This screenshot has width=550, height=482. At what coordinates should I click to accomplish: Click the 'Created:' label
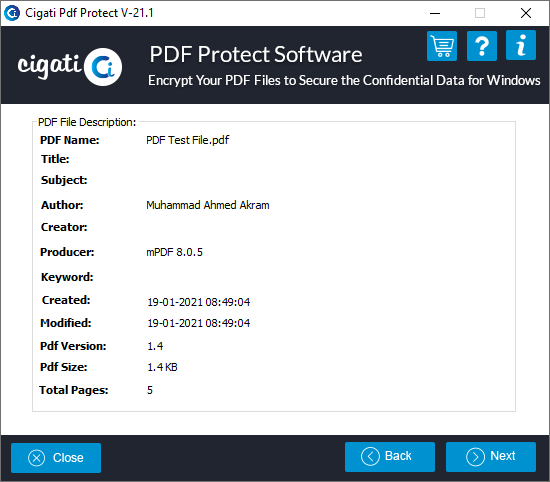click(x=66, y=300)
